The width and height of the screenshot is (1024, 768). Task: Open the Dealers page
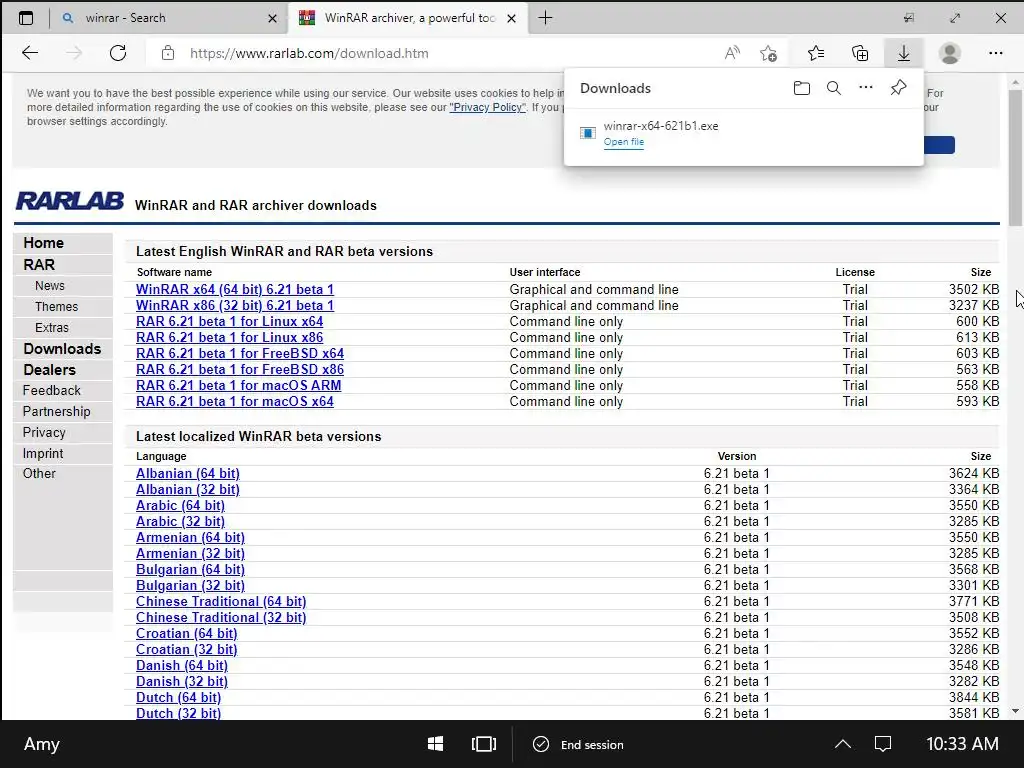pyautogui.click(x=50, y=370)
